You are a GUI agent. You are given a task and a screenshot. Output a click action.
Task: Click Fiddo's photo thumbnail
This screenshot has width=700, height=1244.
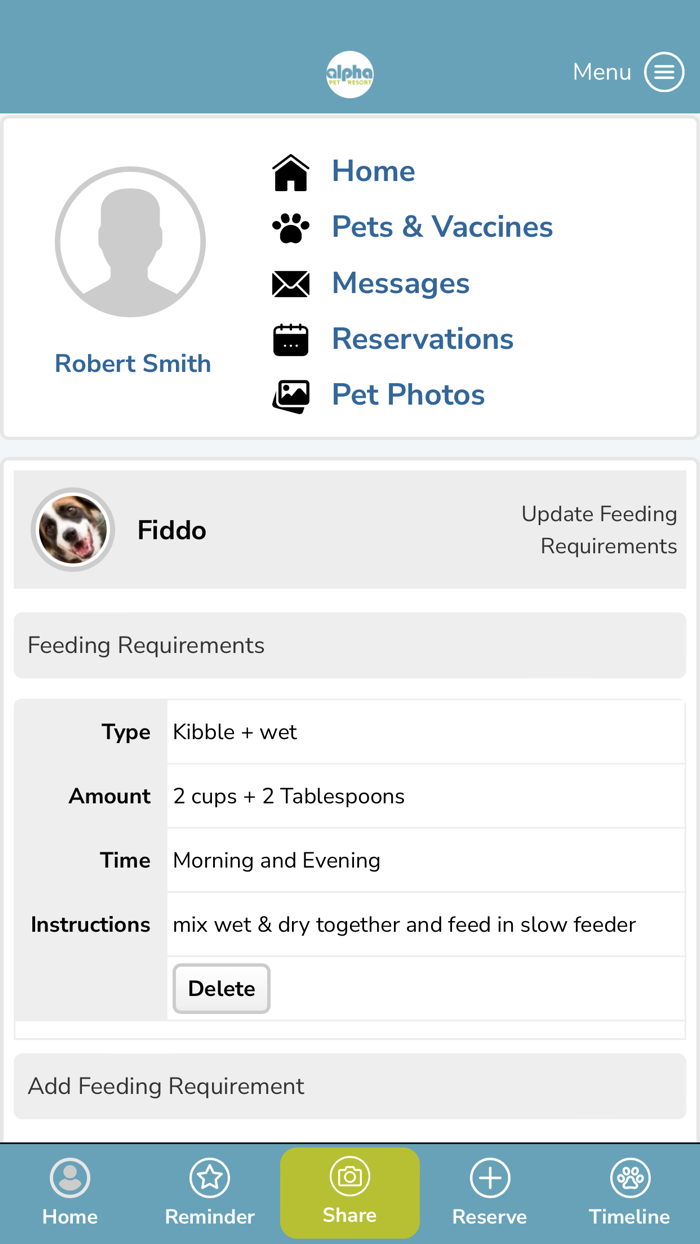pos(73,529)
